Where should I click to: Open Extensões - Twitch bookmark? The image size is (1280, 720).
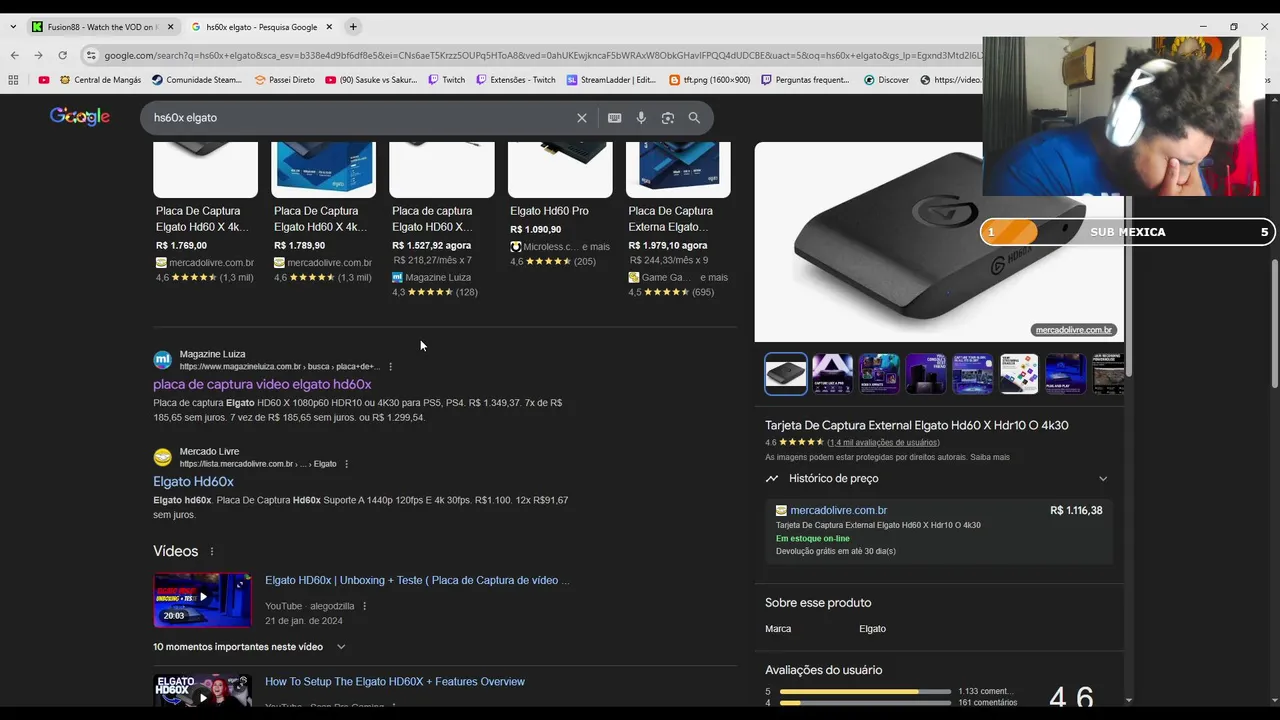[516, 80]
